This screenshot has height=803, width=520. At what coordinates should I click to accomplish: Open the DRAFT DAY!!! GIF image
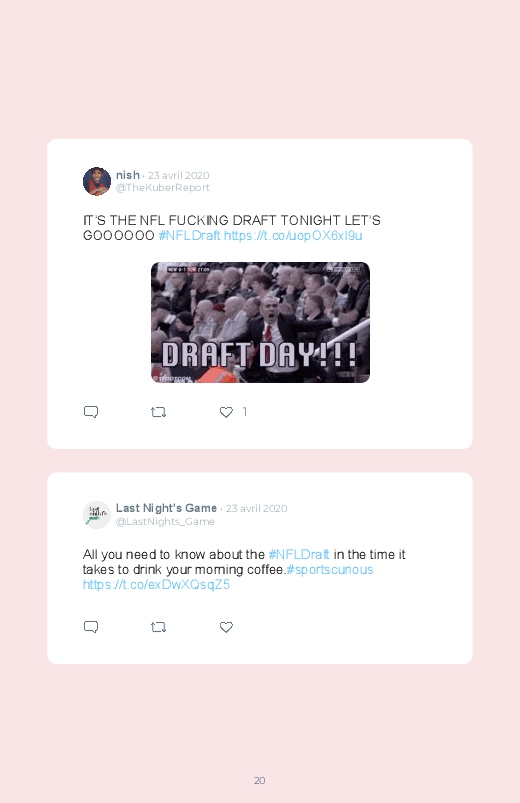260,322
